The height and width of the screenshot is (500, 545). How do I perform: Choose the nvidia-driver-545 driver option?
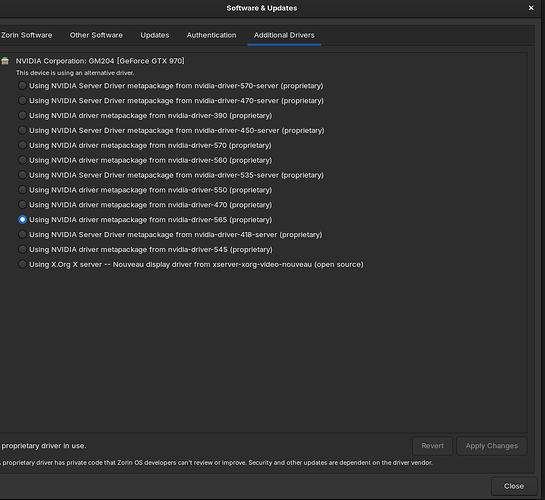tap(22, 249)
